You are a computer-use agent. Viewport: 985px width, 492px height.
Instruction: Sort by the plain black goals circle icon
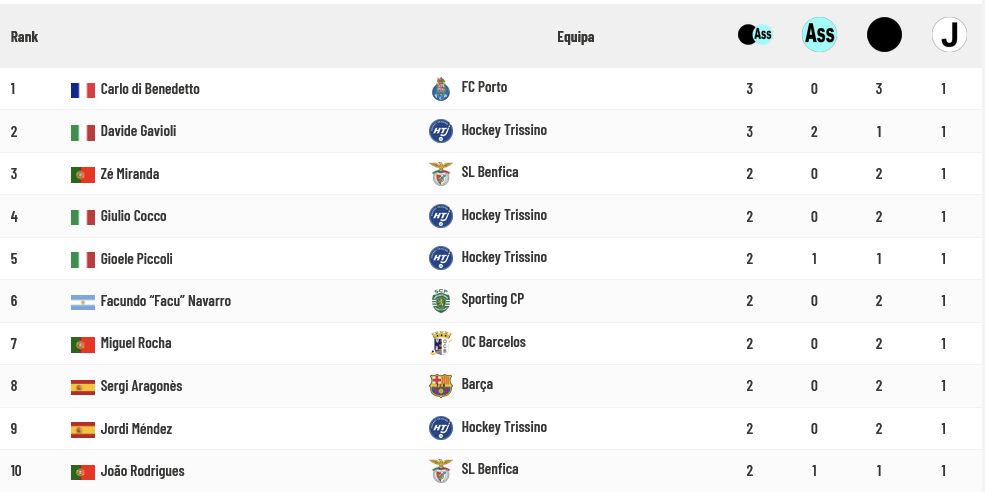[x=884, y=35]
